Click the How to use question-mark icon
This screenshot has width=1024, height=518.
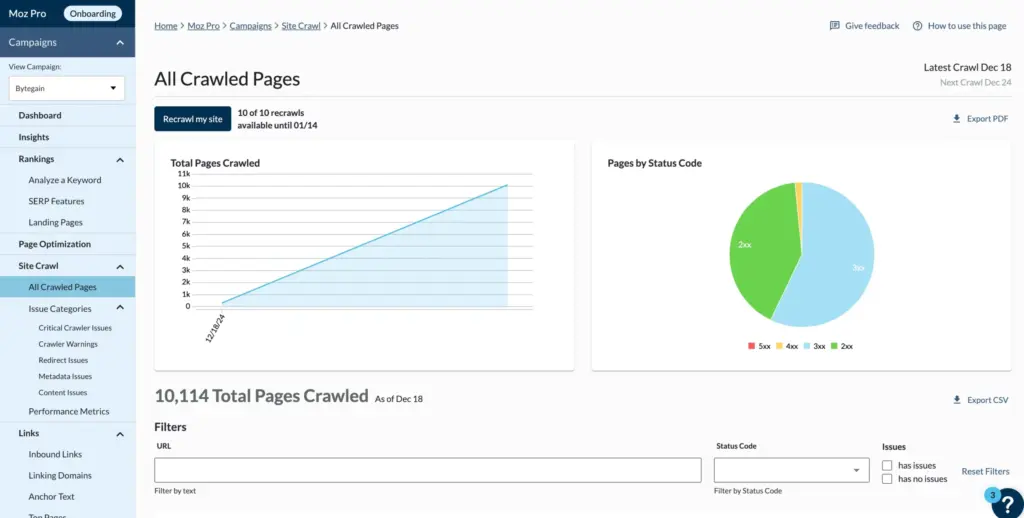[x=917, y=25]
